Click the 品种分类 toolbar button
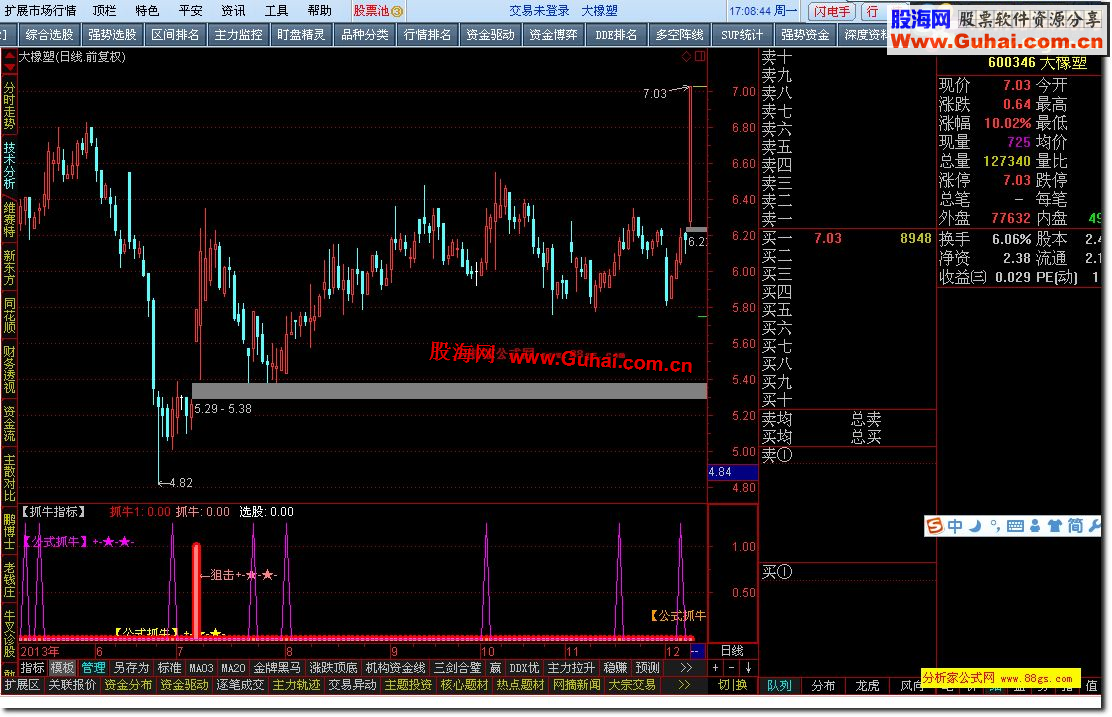 365,34
